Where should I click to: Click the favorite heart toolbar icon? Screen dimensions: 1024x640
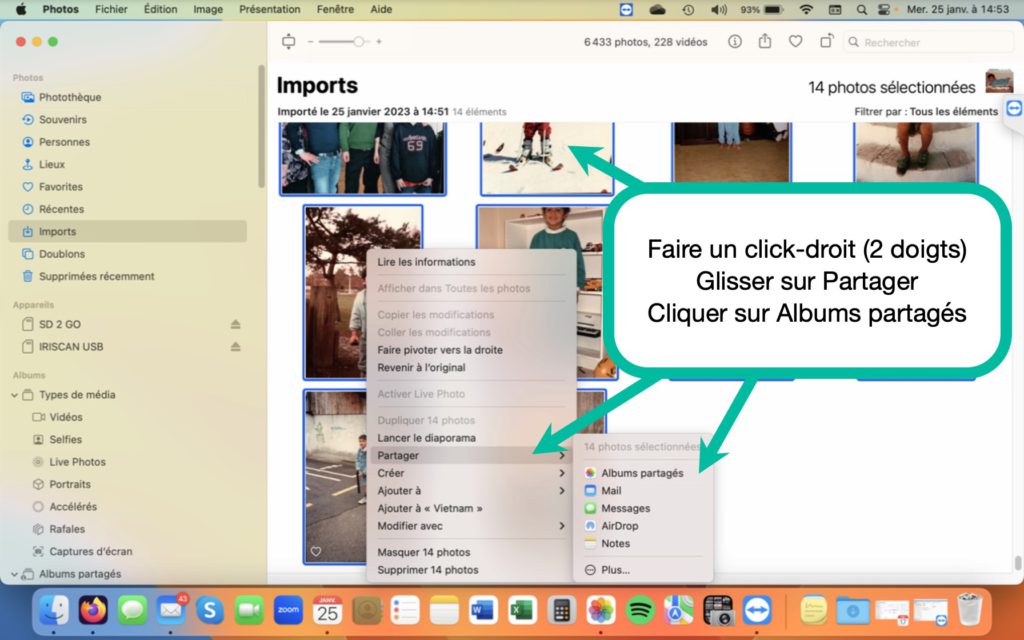click(795, 42)
